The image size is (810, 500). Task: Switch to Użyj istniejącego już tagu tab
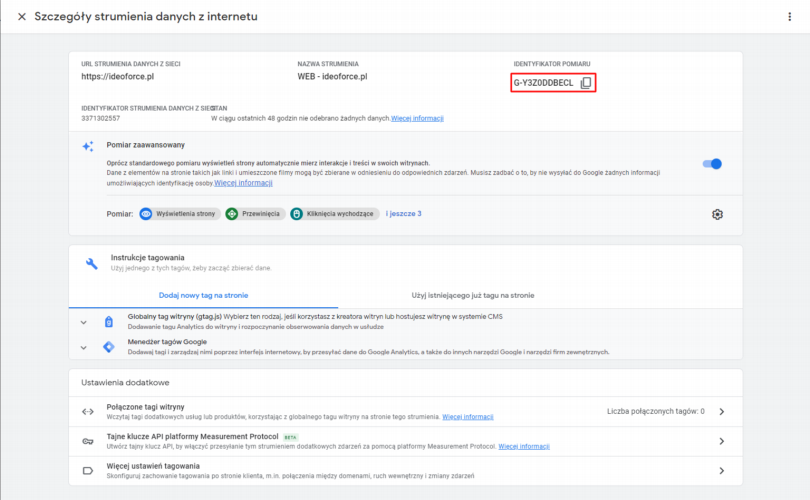coord(473,295)
